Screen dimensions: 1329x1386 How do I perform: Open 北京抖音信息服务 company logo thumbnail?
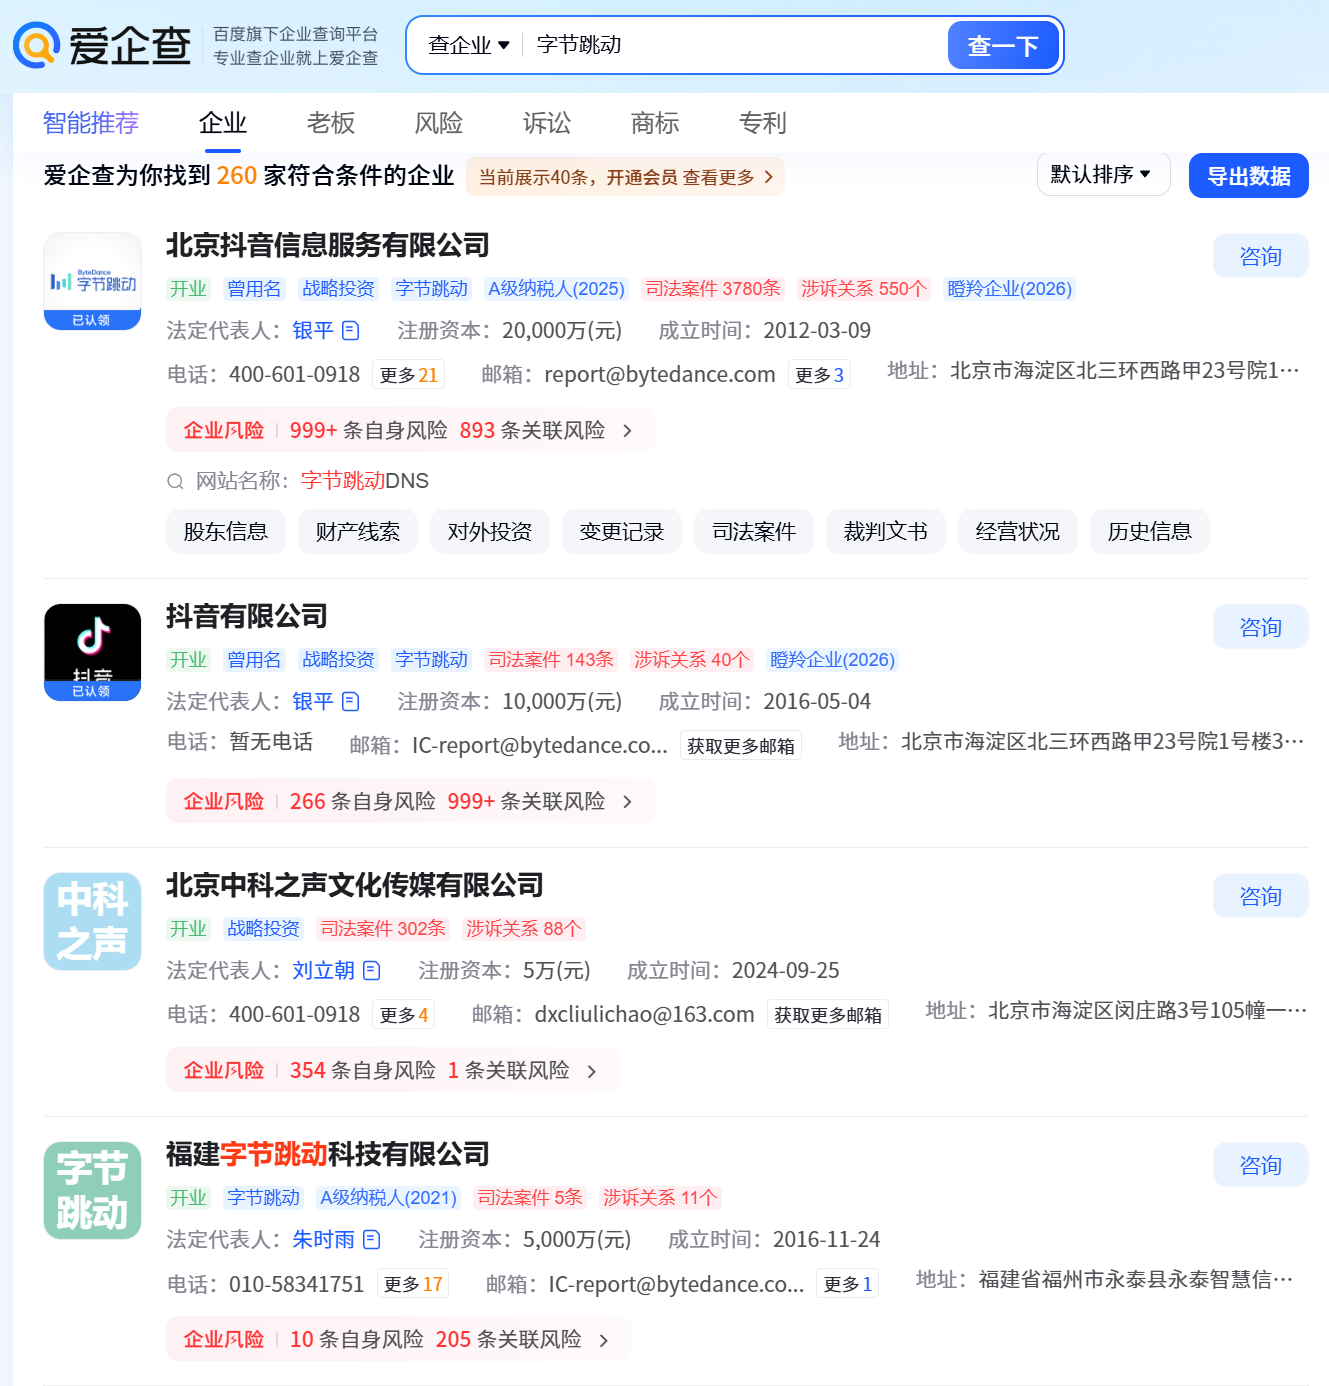click(x=92, y=281)
